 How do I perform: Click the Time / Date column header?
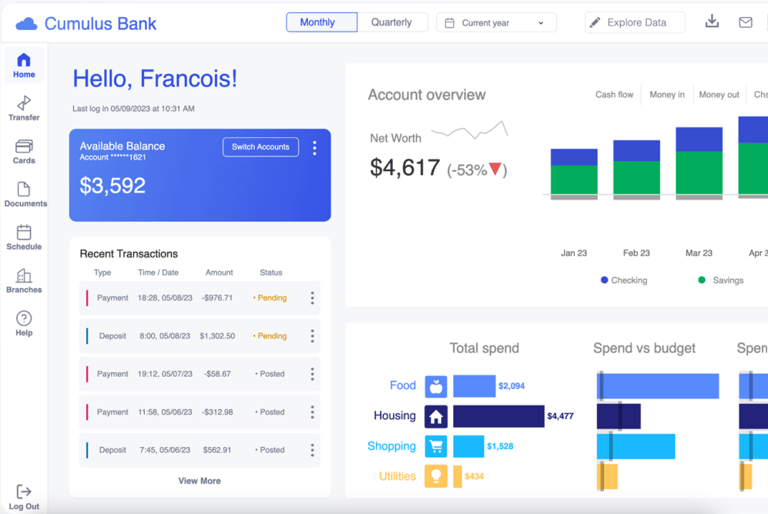pyautogui.click(x=158, y=272)
